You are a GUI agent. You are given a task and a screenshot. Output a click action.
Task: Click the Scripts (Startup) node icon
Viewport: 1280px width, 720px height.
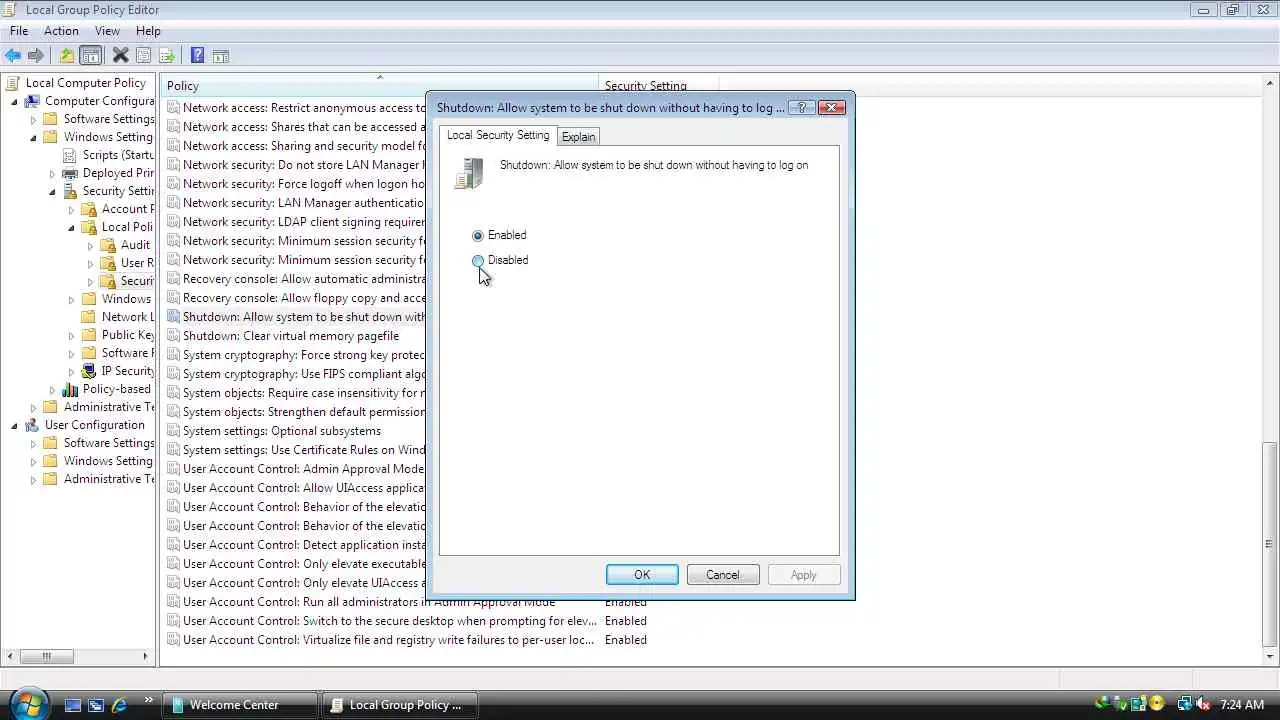70,155
